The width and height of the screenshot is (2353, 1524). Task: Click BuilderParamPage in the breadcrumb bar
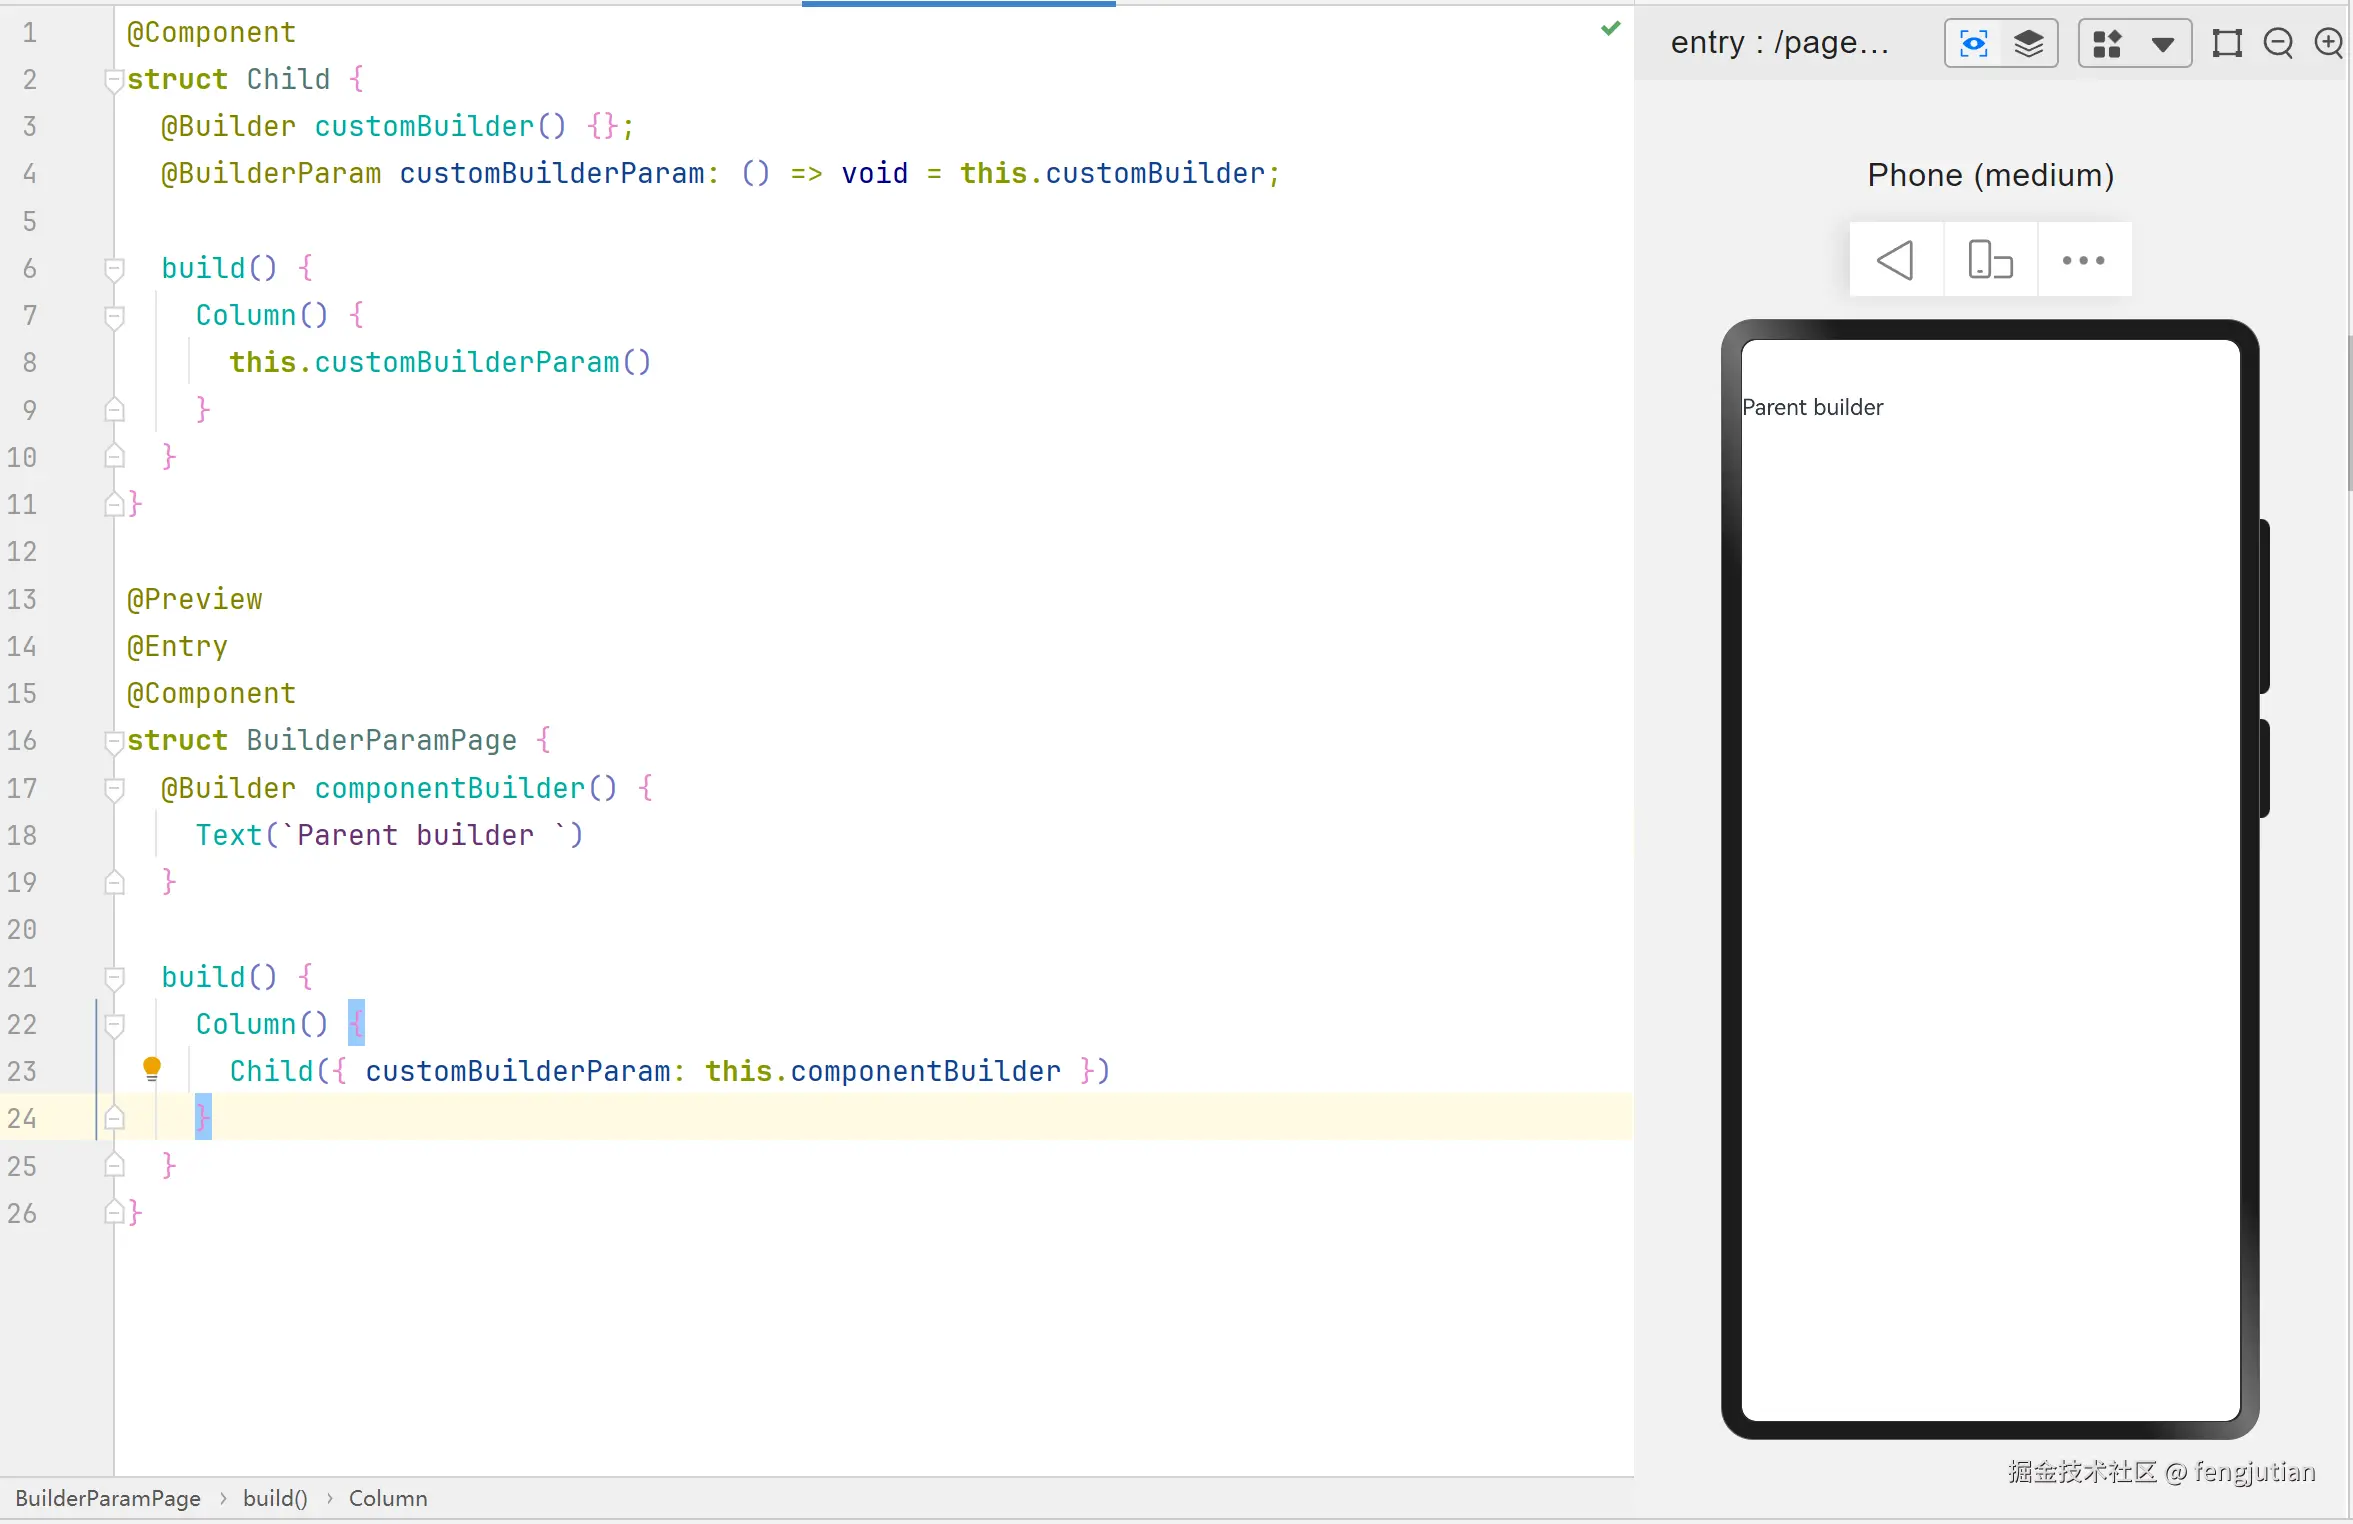(x=108, y=1498)
